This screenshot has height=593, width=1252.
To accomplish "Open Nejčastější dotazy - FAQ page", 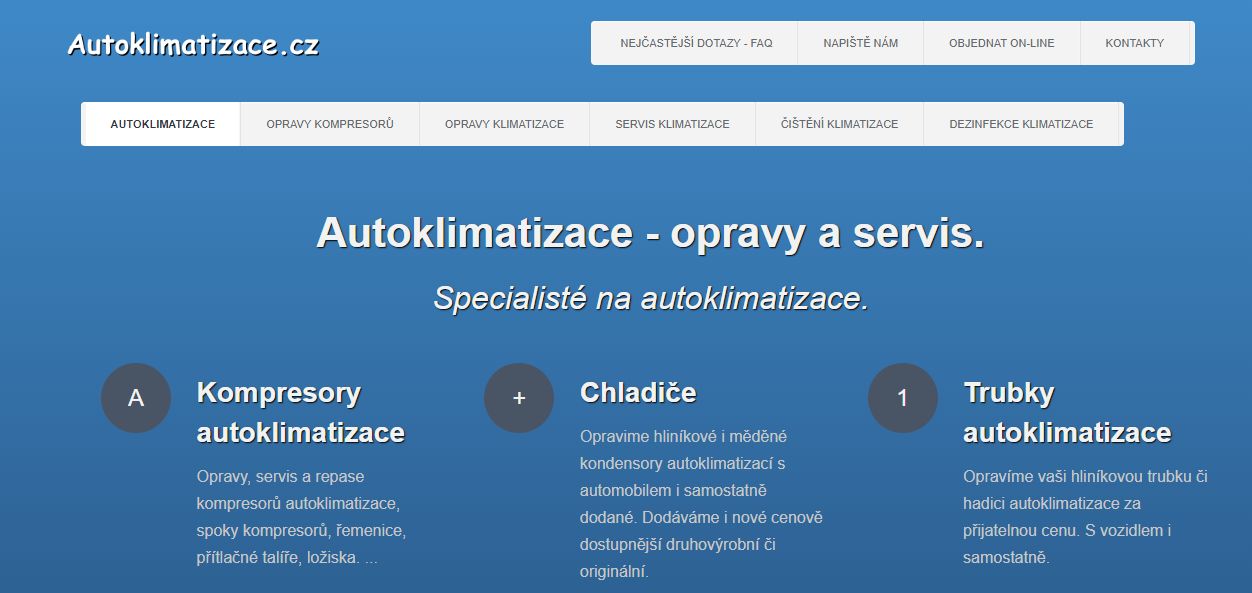I will click(x=696, y=43).
